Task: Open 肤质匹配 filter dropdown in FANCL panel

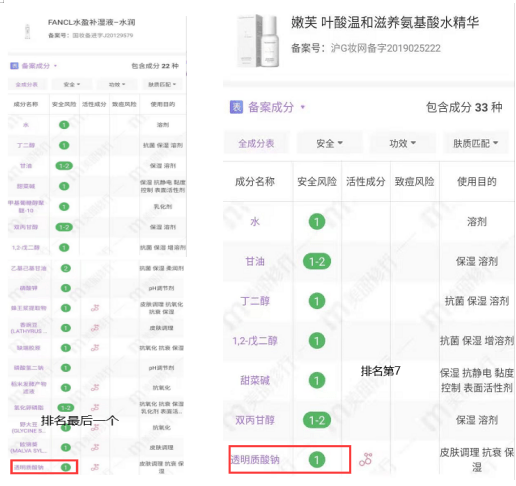Action: [162, 84]
